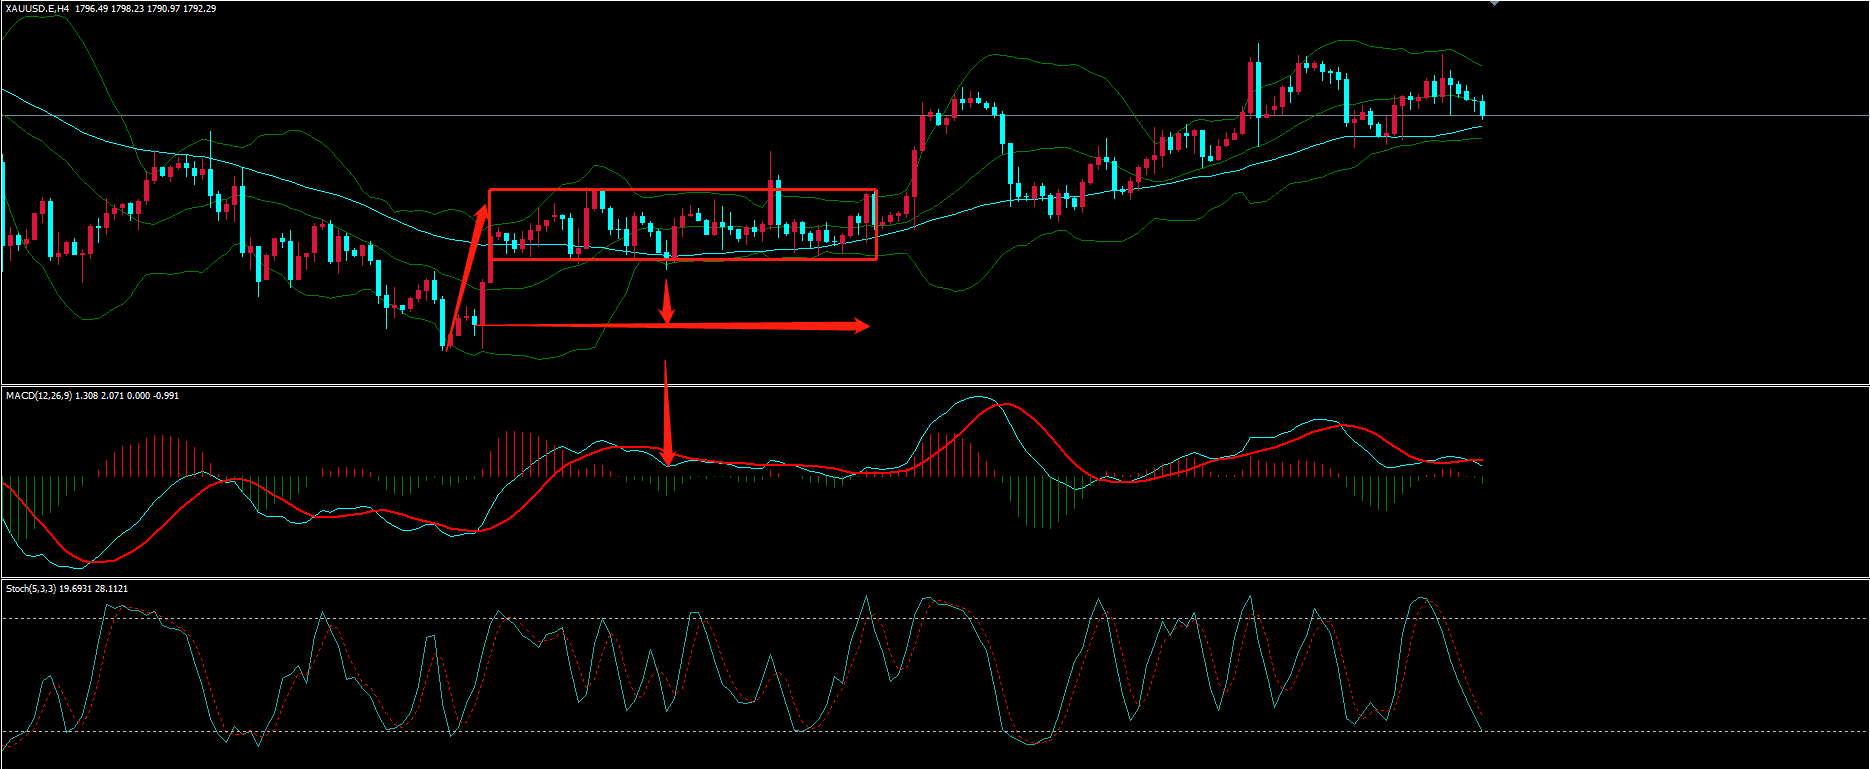Click the chart shift triangle marker at top
Screen dimensions: 1870x769
point(1494,4)
